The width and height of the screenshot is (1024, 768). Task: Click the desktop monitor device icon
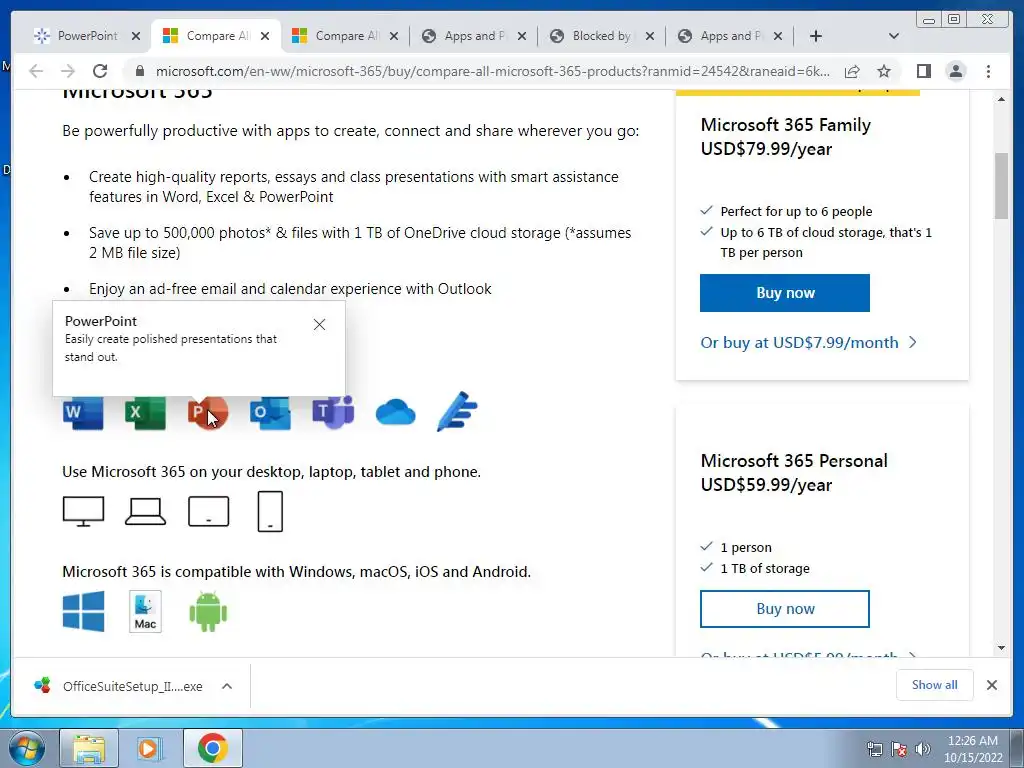pyautogui.click(x=83, y=511)
